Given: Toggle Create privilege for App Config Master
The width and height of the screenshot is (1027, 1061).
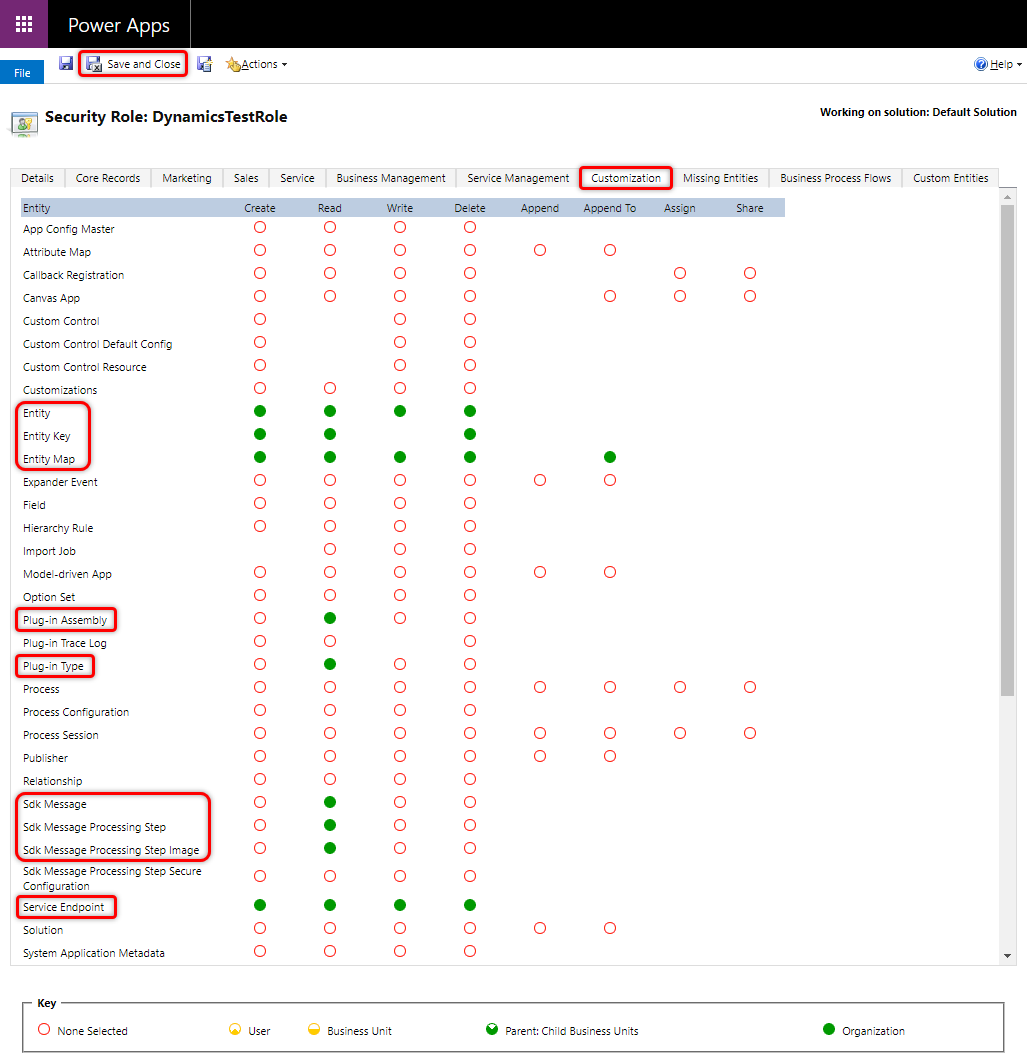Looking at the screenshot, I should point(260,227).
